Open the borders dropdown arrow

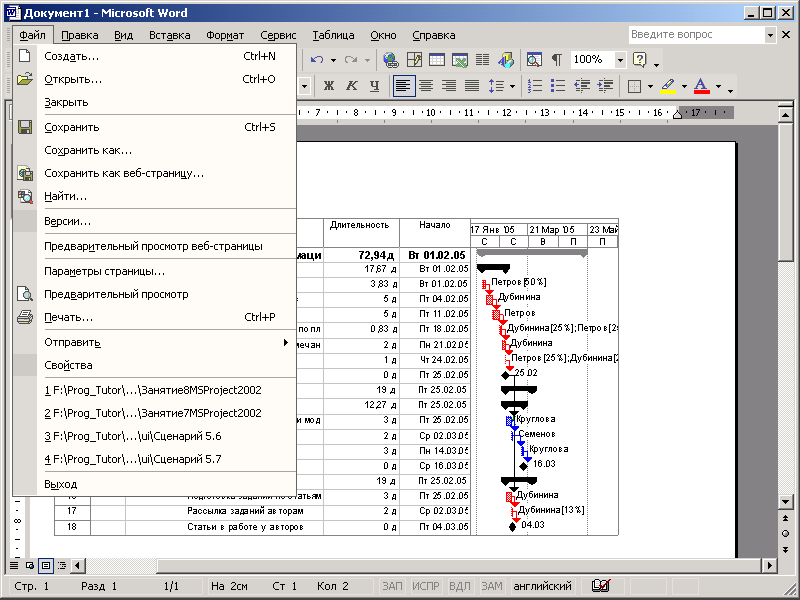coord(650,86)
